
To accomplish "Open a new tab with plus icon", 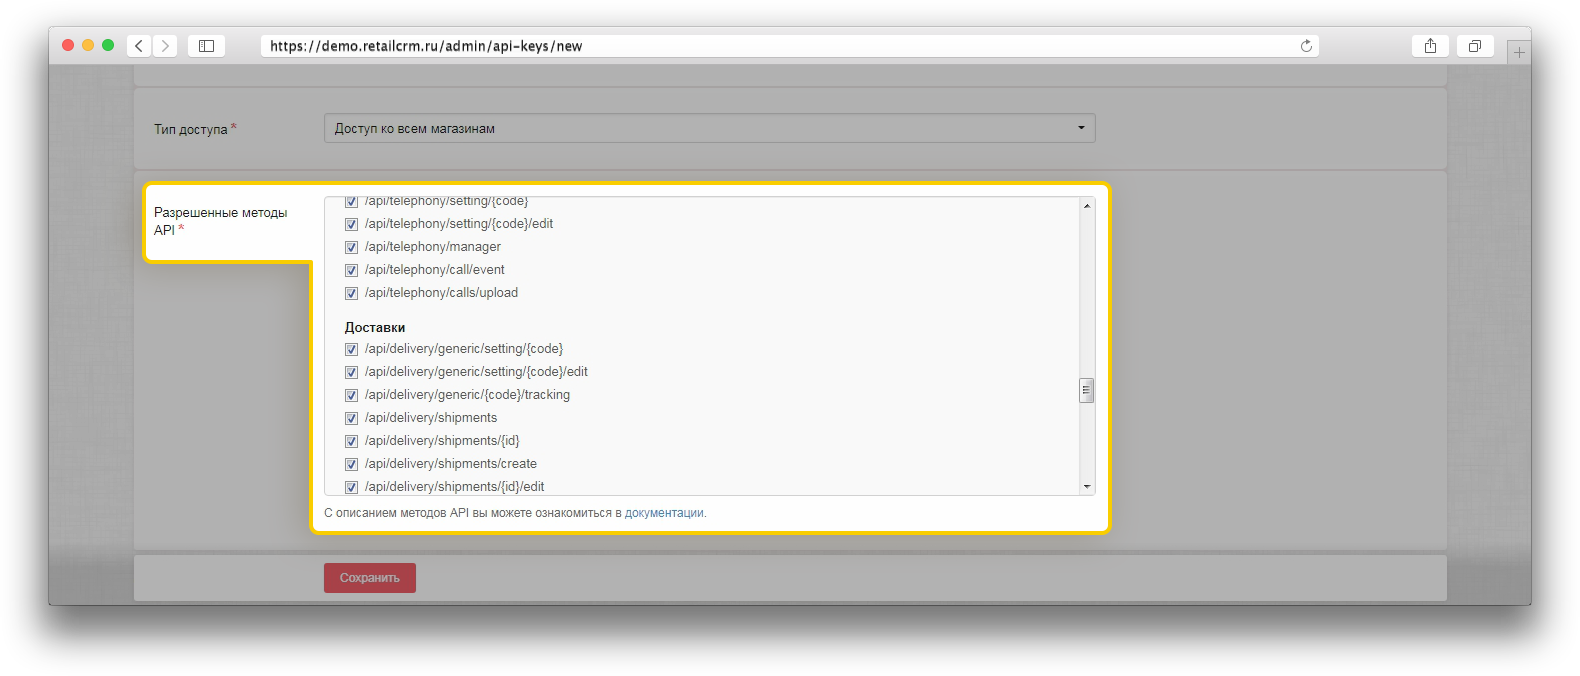I will (x=1519, y=52).
